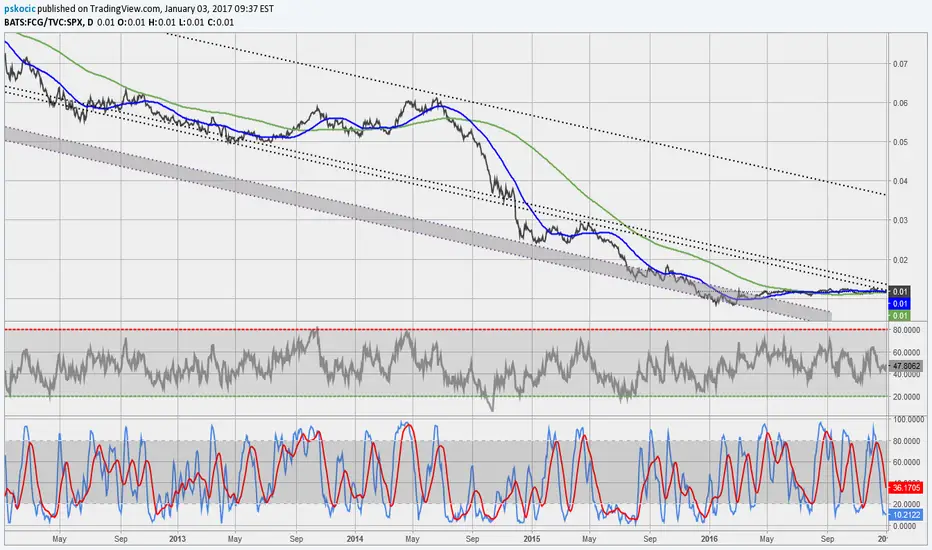This screenshot has height=550, width=932.
Task: Select the blue 0.01 moving average tag
Action: pyautogui.click(x=899, y=304)
